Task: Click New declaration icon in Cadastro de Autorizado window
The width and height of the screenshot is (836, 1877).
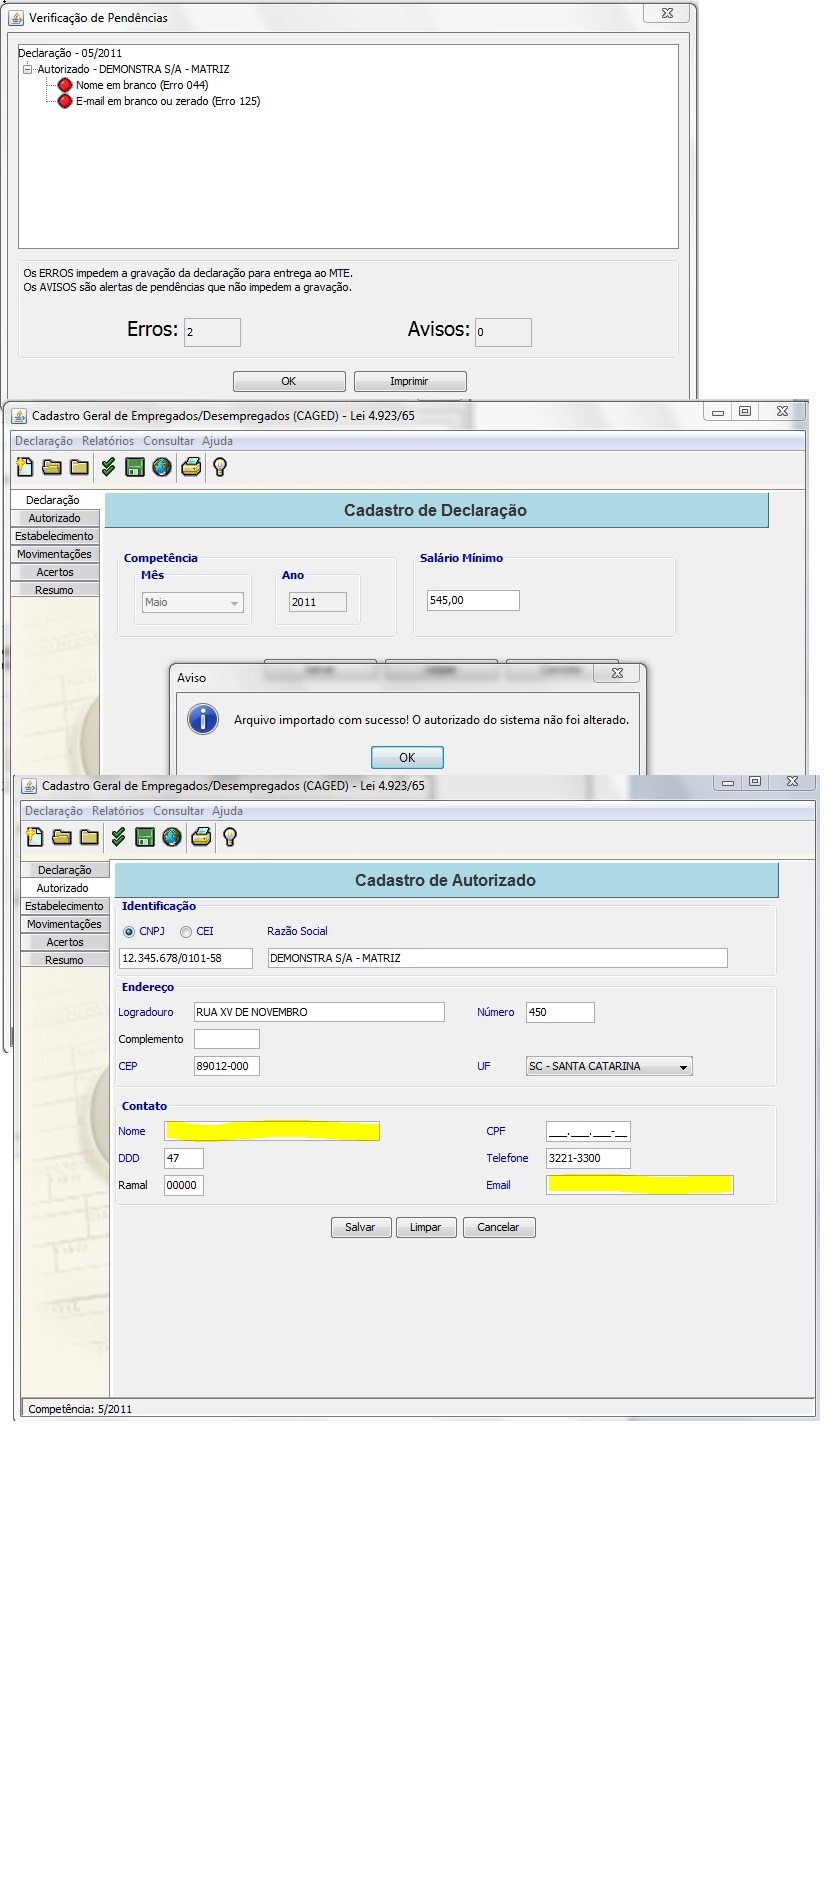Action: click(x=35, y=837)
